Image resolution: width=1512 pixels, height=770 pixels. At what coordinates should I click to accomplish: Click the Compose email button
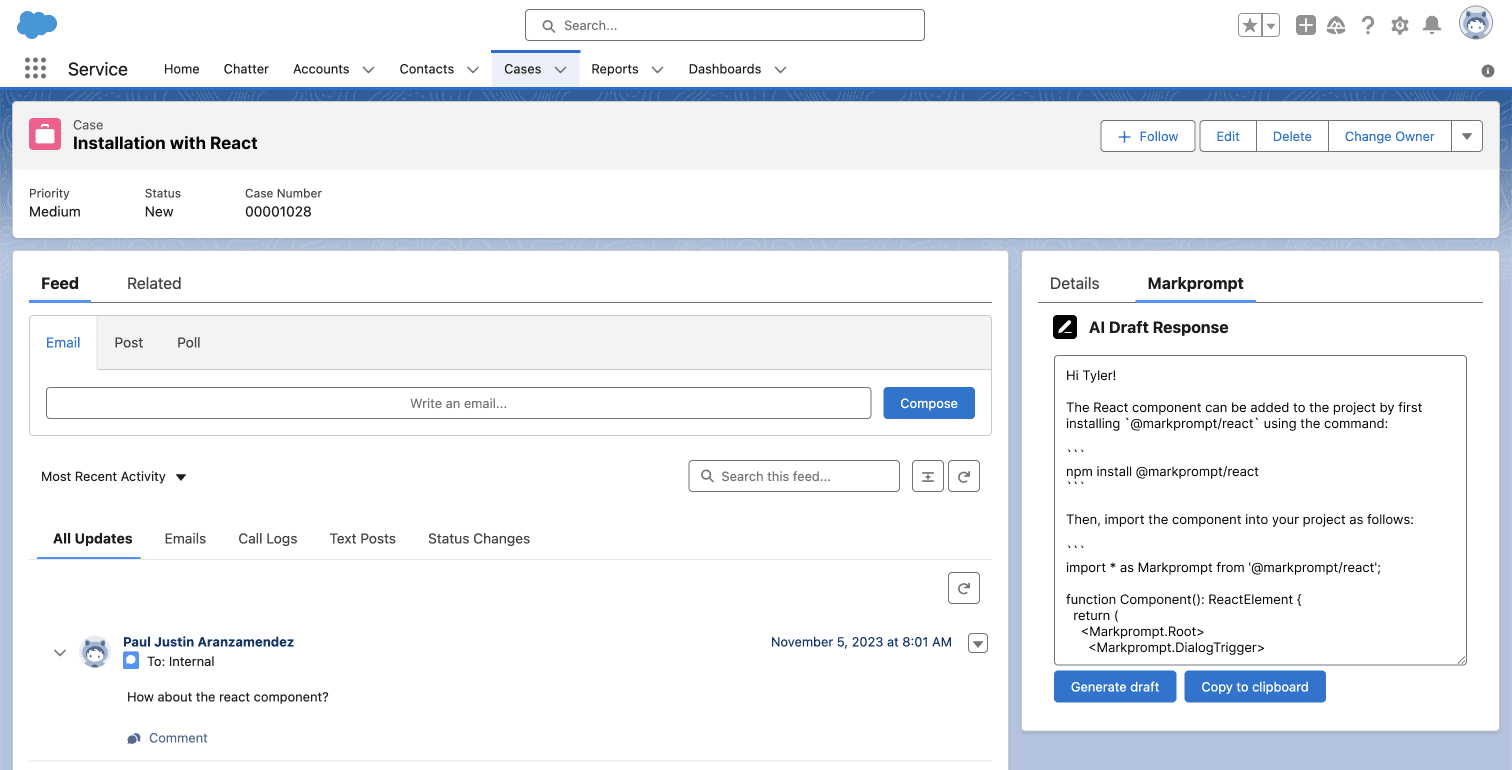[x=929, y=403]
